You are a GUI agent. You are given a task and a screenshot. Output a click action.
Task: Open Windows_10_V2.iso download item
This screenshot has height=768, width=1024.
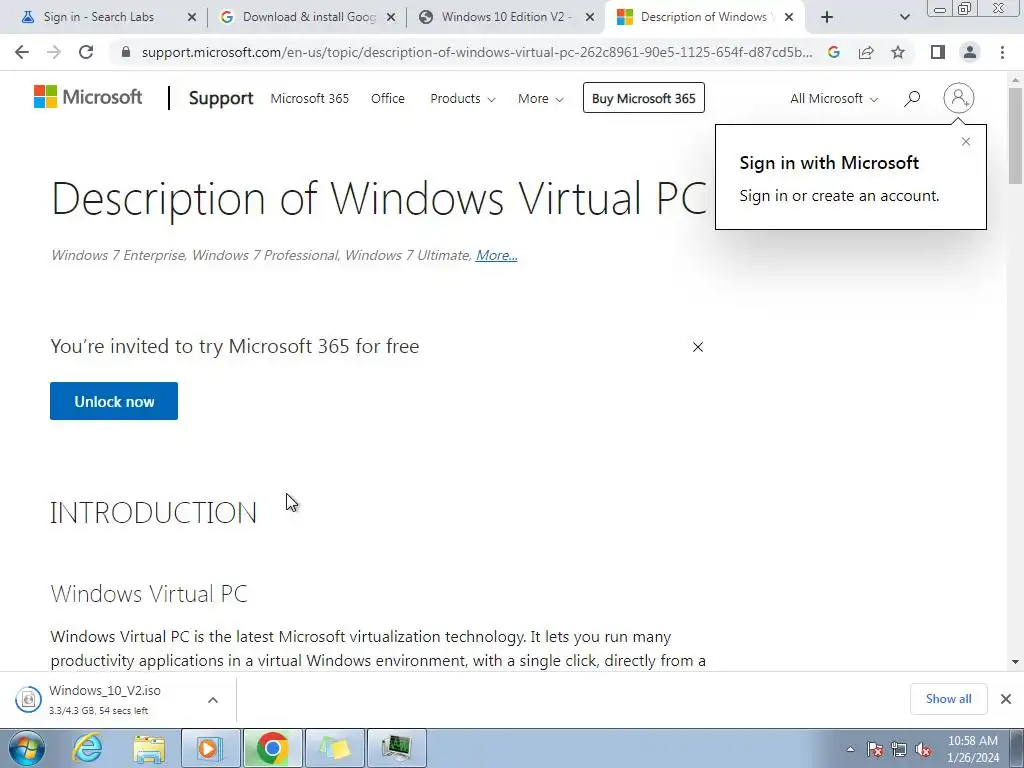click(x=104, y=699)
